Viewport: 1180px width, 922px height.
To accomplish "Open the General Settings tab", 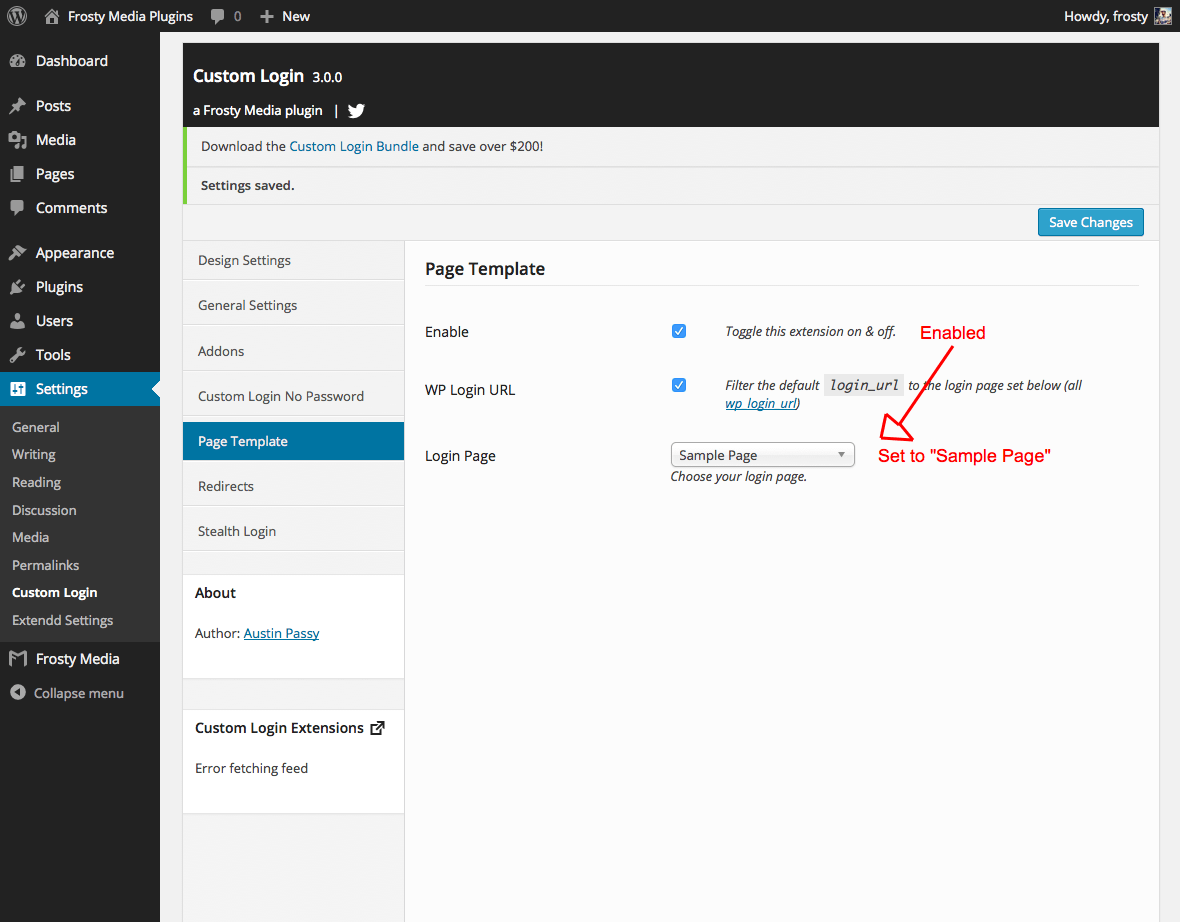I will [293, 306].
